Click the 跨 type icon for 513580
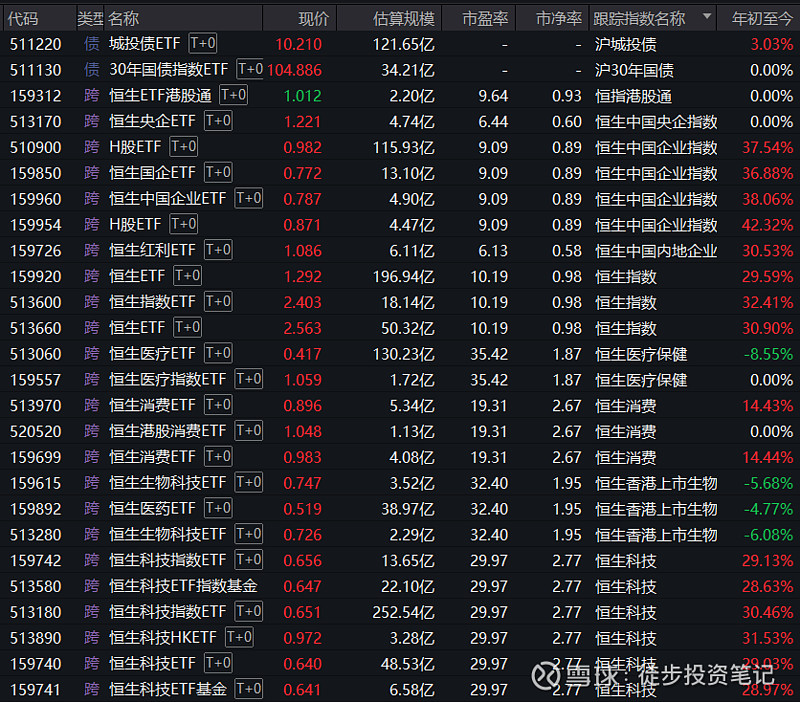 (92, 586)
